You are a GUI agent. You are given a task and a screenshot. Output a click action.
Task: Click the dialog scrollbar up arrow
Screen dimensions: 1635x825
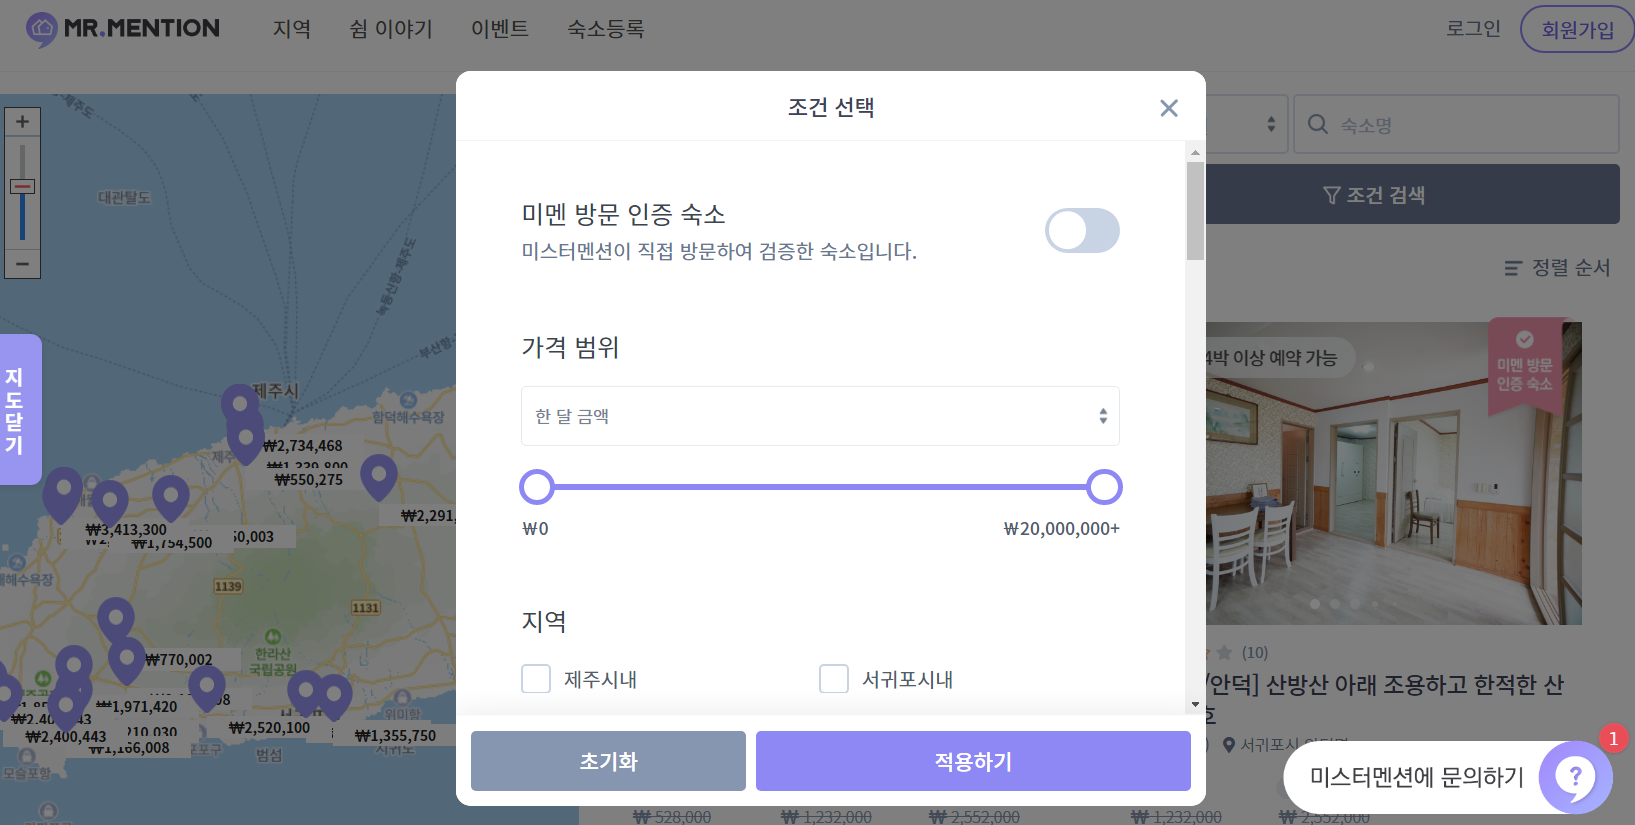click(1195, 153)
